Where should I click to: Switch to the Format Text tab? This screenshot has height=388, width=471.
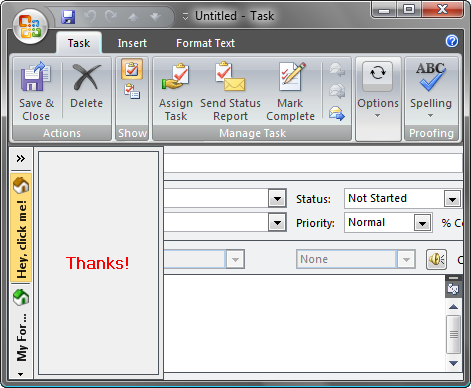[205, 43]
